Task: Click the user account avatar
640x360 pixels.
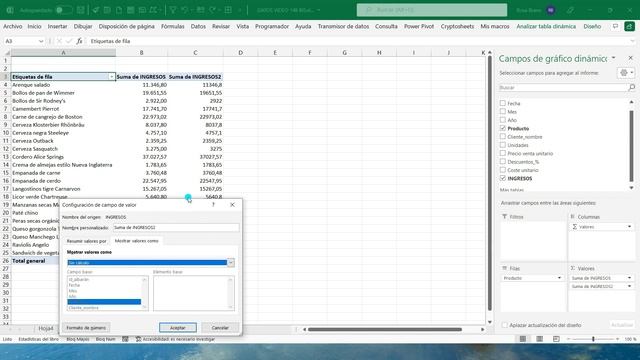Action: pyautogui.click(x=551, y=10)
